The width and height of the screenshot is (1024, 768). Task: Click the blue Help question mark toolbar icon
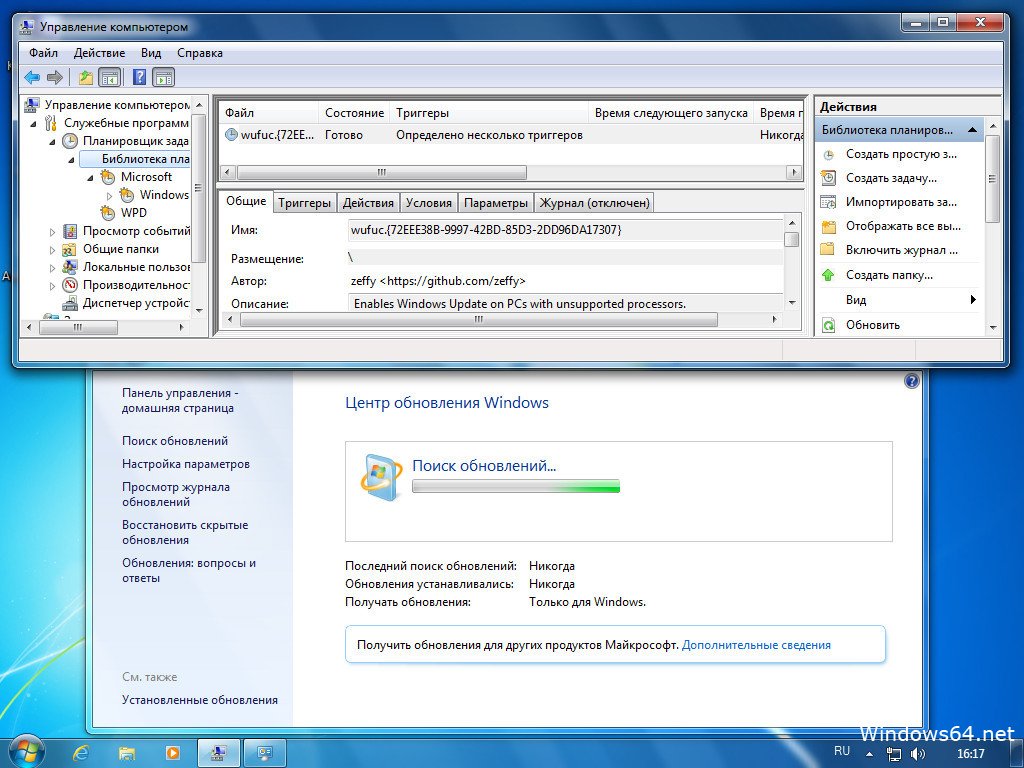pyautogui.click(x=139, y=77)
